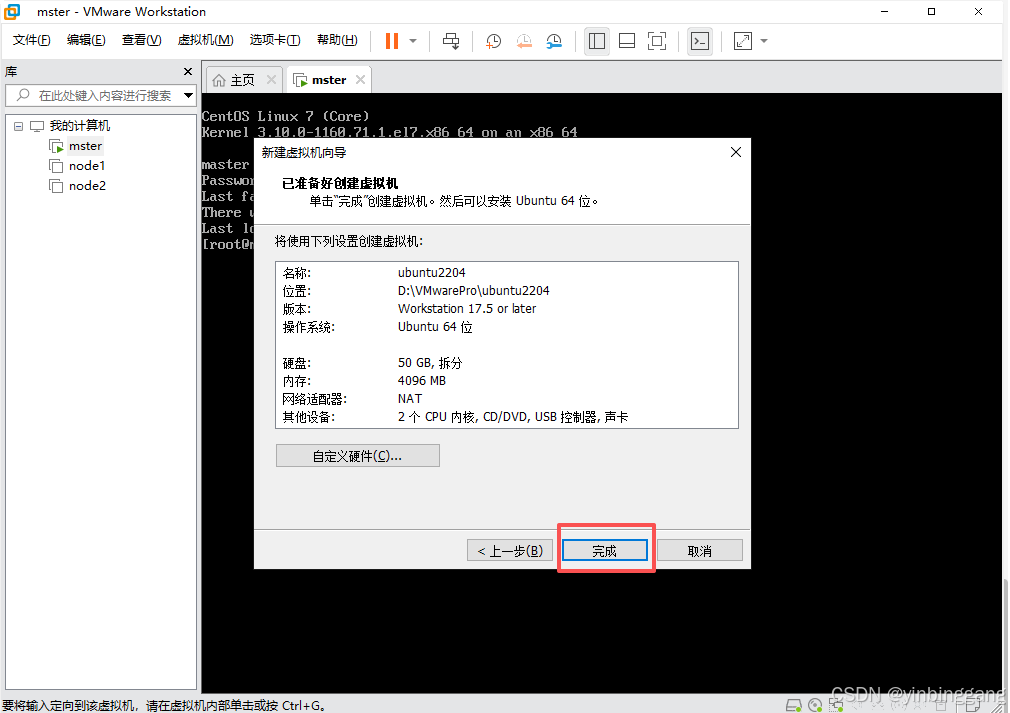Click the Ubuntu 64 位 operating system value

point(435,327)
